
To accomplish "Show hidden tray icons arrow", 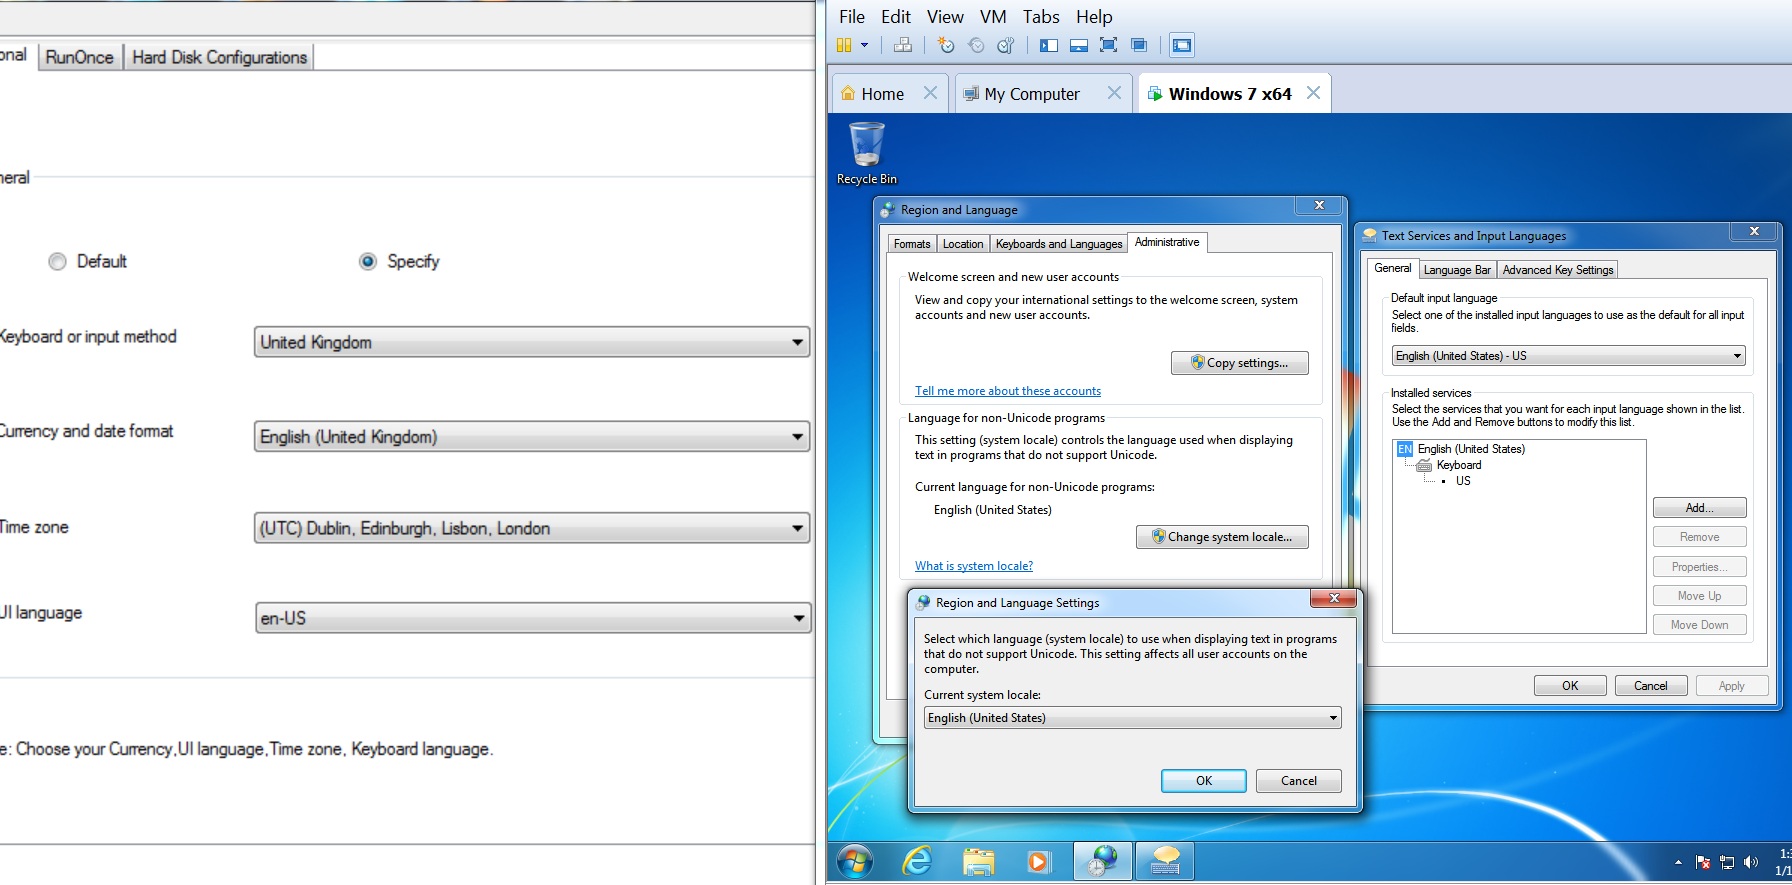I will pos(1678,862).
